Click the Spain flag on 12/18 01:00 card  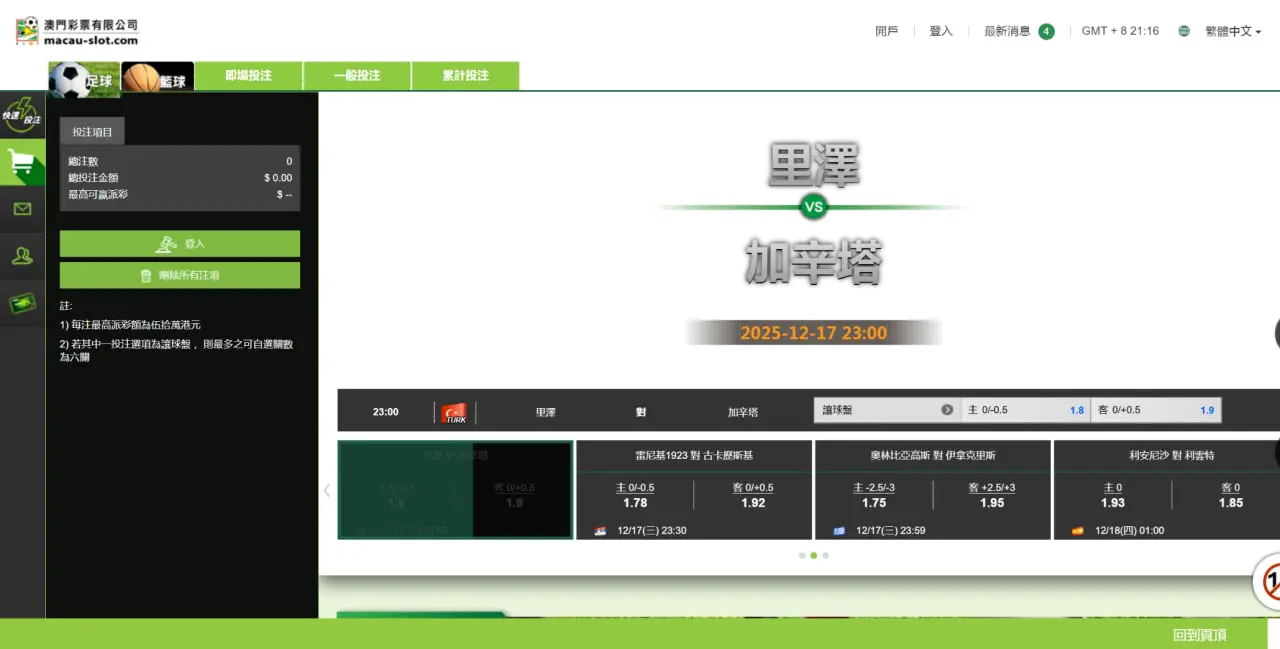1078,531
